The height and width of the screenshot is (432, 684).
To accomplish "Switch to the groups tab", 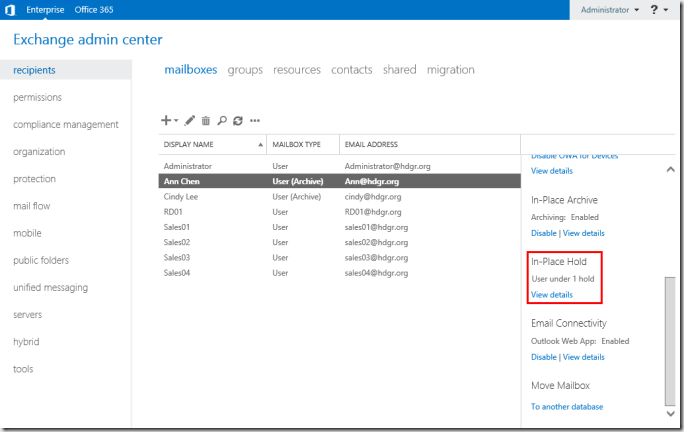I will (245, 70).
